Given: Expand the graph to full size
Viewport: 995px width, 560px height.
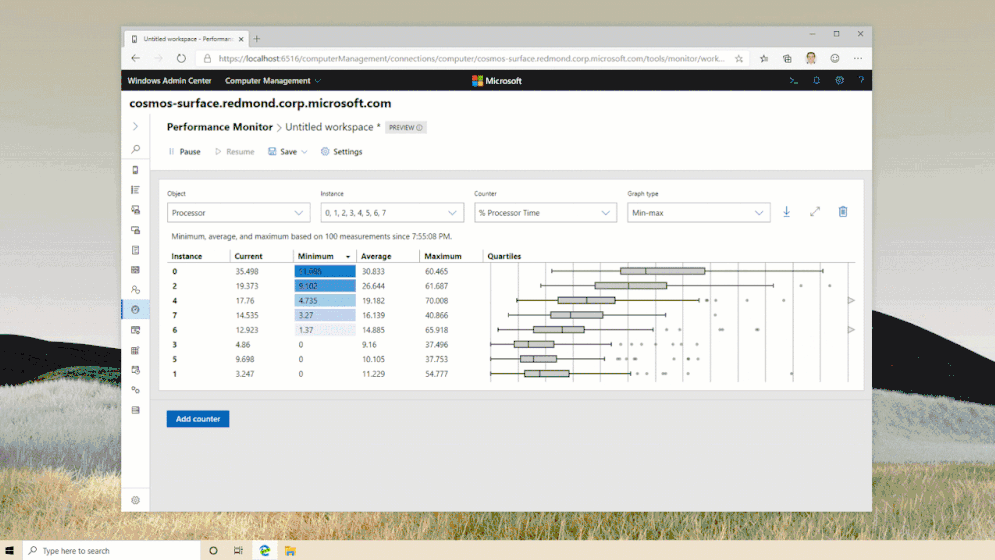Looking at the screenshot, I should (x=815, y=212).
